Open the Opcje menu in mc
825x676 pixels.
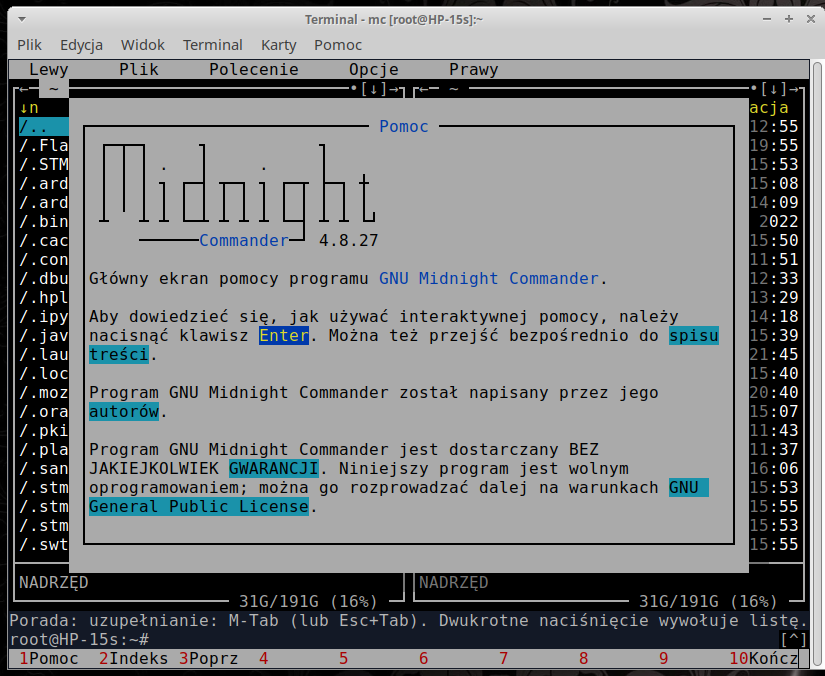pos(374,69)
